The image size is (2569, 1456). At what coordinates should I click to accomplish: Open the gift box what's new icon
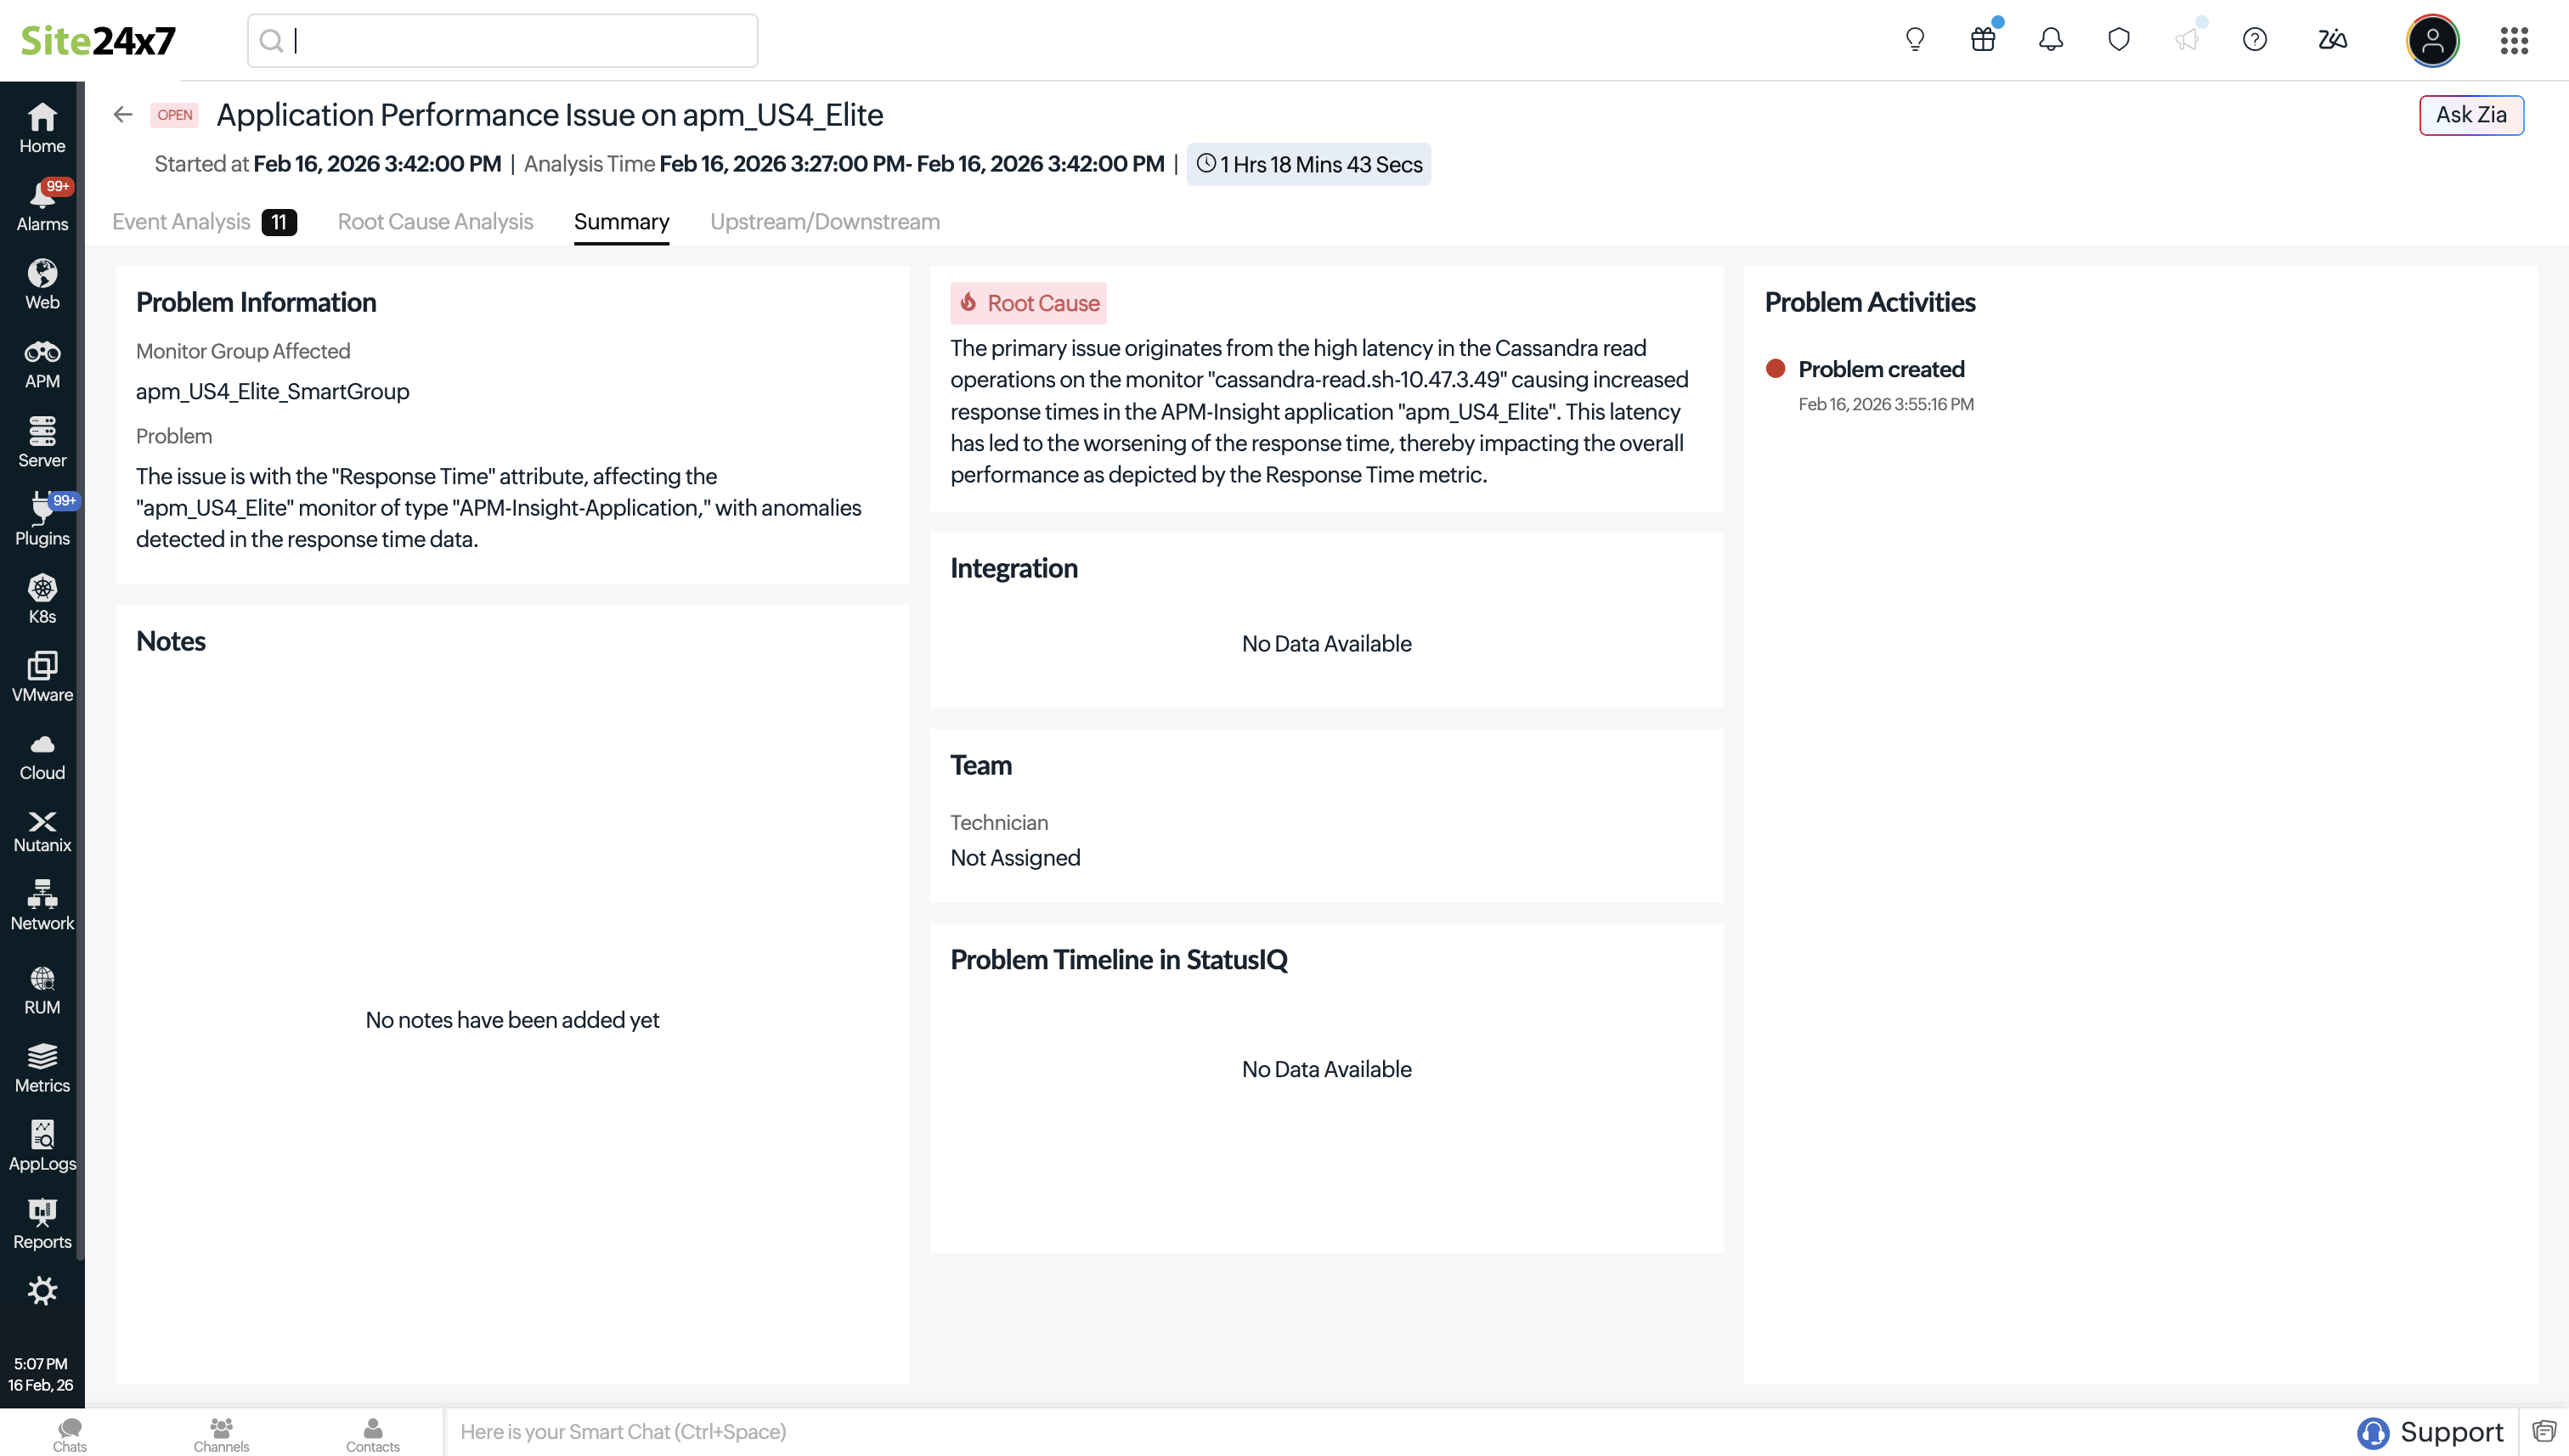coord(1982,40)
